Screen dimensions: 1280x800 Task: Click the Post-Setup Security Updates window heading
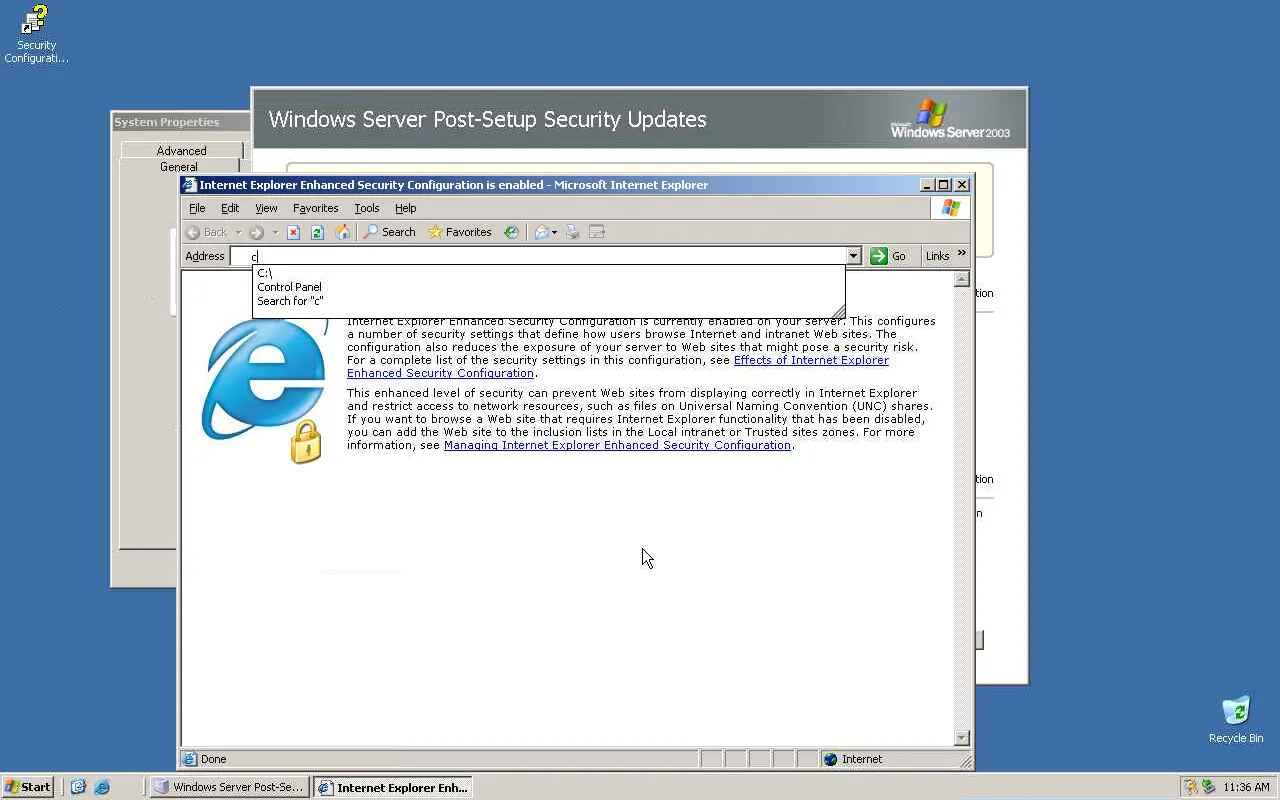pyautogui.click(x=487, y=119)
